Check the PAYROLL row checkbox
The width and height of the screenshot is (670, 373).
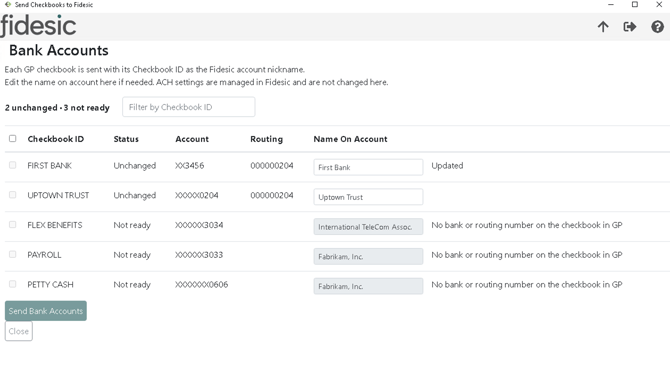coord(12,254)
